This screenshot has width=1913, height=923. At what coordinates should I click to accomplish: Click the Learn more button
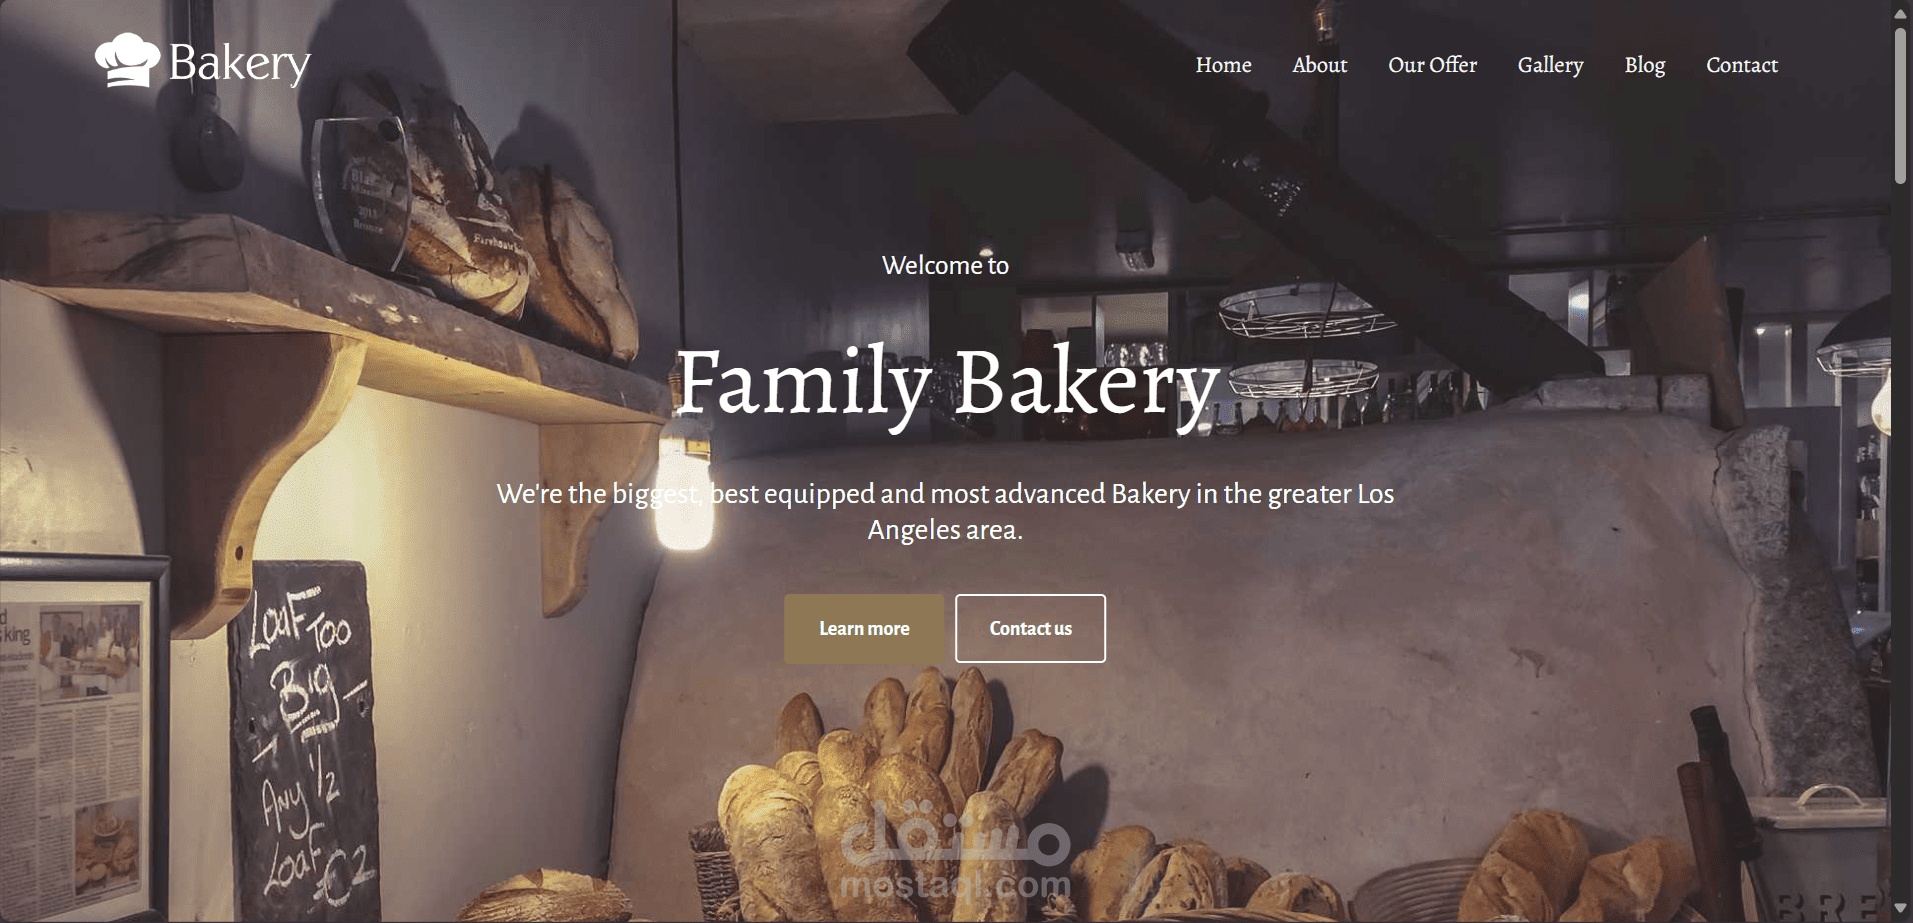click(x=864, y=628)
